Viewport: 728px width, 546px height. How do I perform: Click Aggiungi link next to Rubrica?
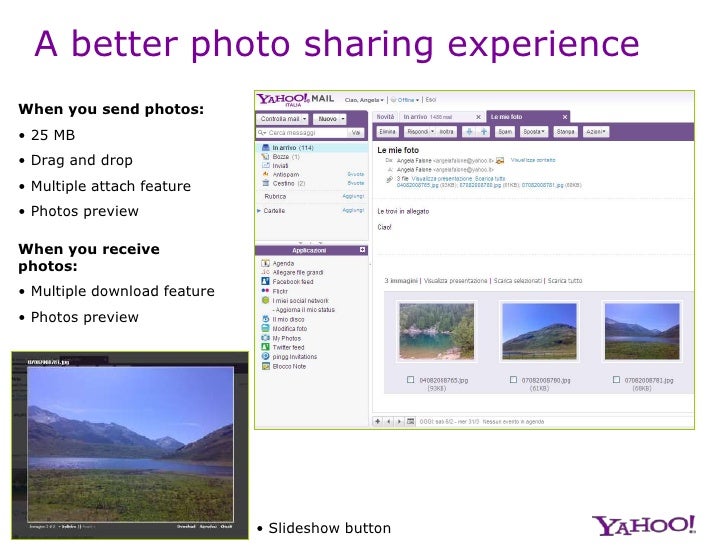353,196
